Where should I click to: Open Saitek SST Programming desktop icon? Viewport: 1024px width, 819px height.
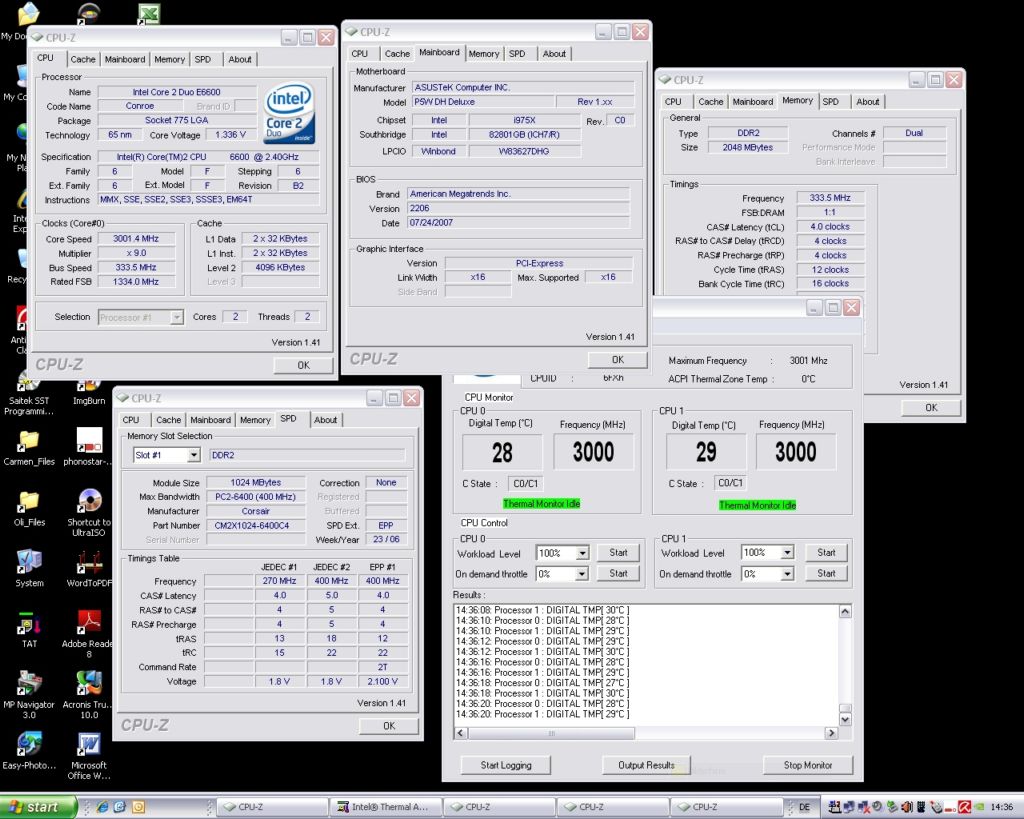pyautogui.click(x=28, y=392)
